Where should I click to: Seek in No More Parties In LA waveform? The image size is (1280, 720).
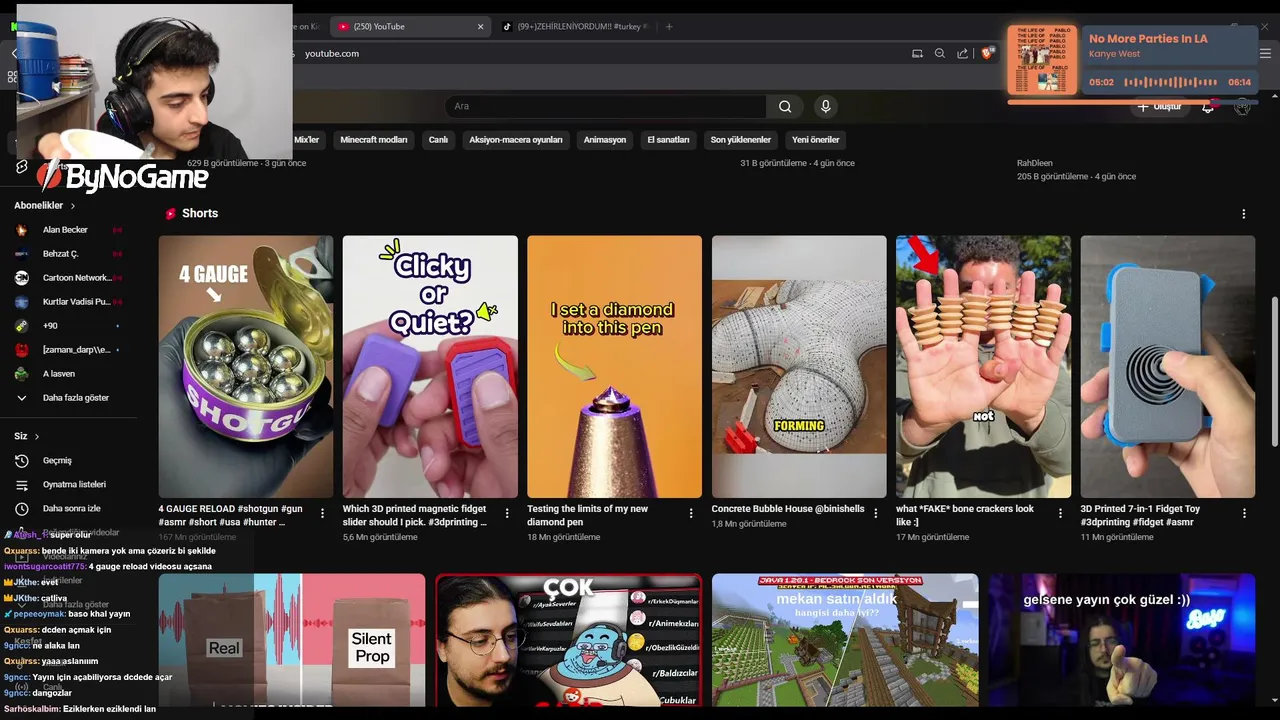tap(1170, 82)
